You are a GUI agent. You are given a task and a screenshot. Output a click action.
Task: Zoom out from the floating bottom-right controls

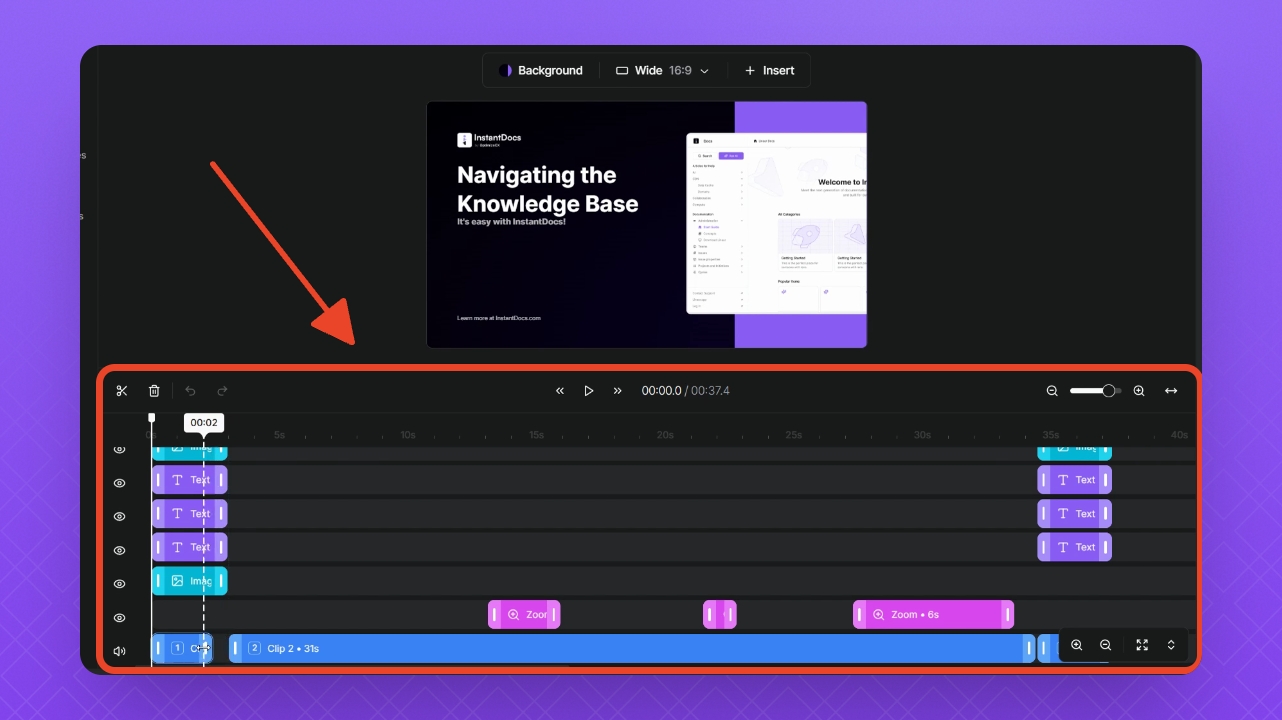(x=1105, y=646)
